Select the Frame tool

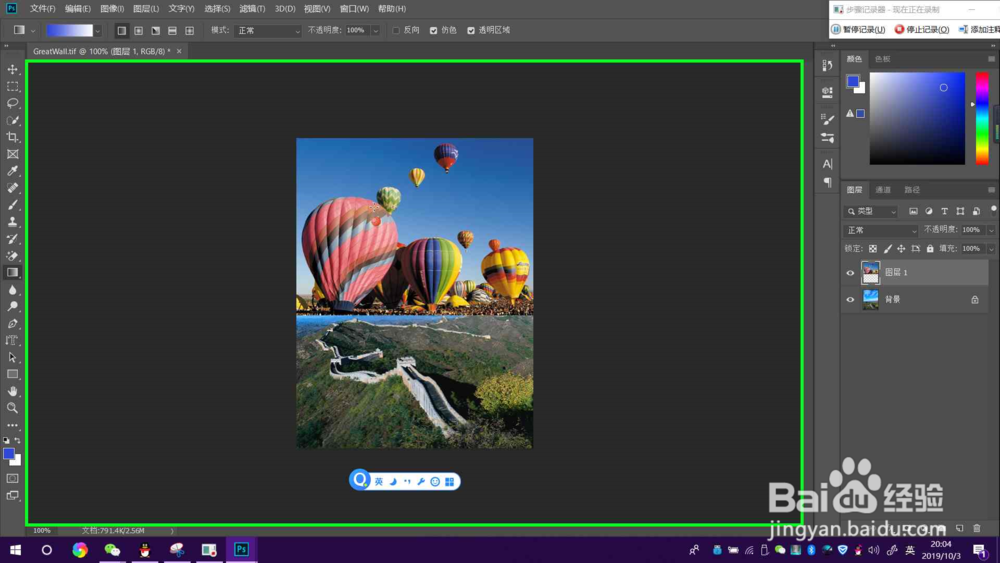[x=12, y=154]
